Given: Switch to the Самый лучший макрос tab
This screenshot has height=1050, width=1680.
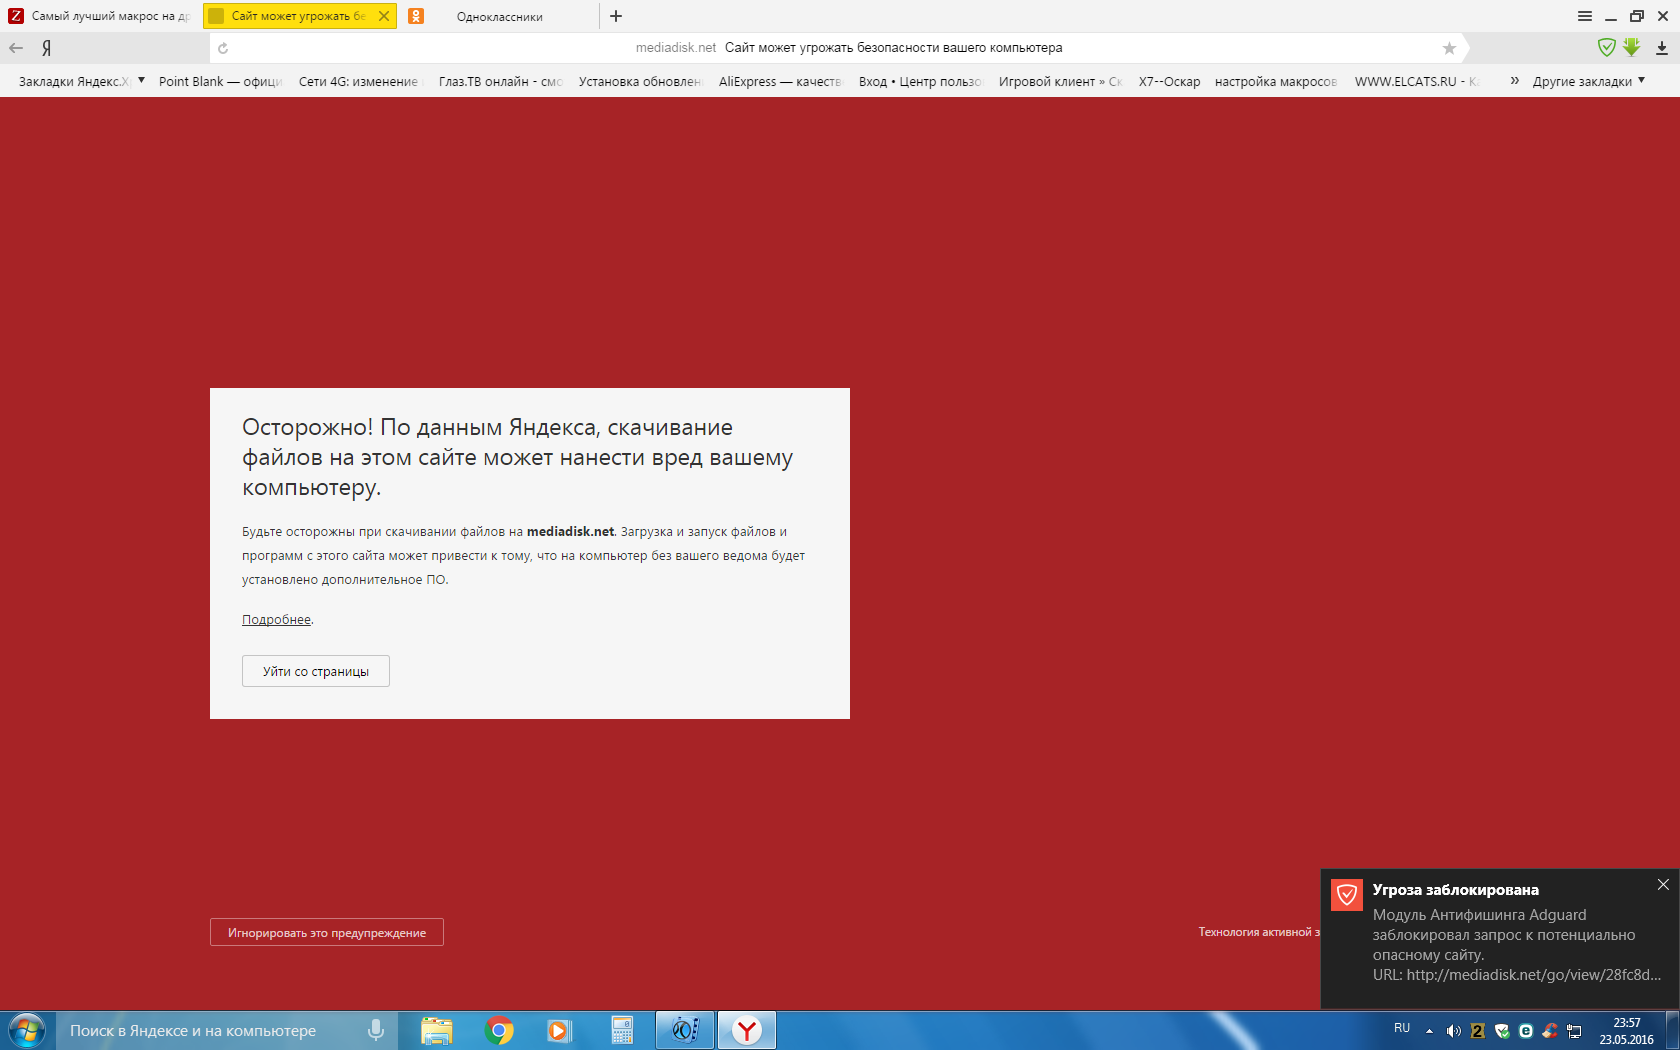Looking at the screenshot, I should click(x=100, y=16).
